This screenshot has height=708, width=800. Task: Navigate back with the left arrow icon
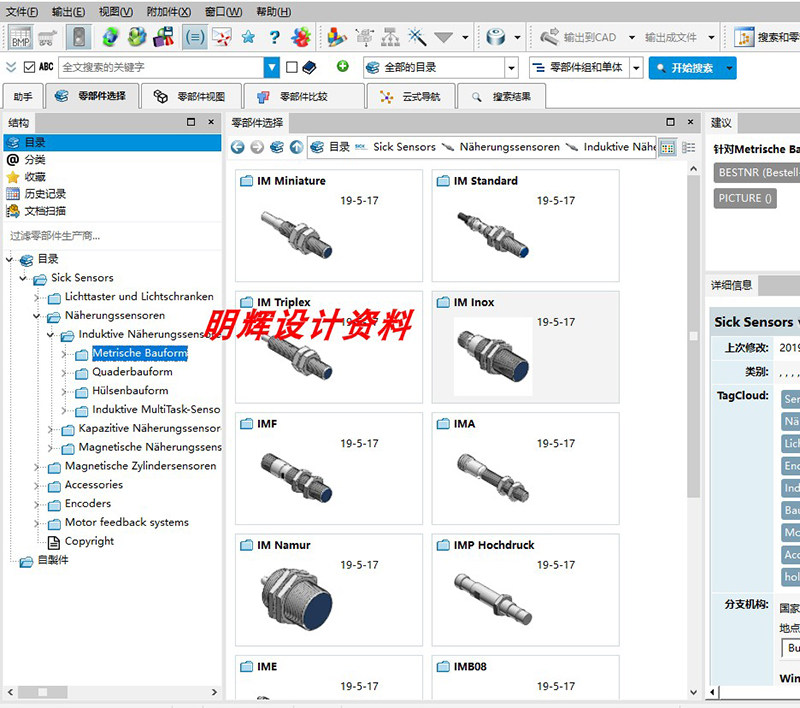pyautogui.click(x=238, y=147)
